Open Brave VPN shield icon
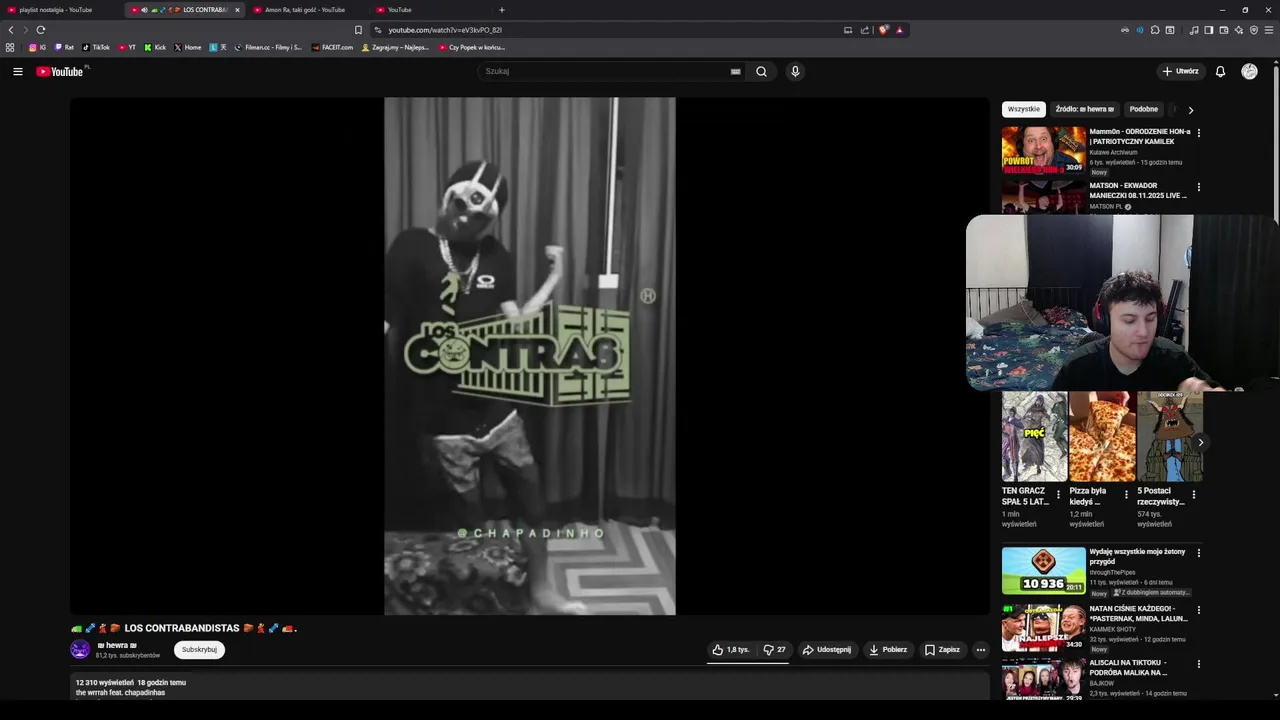This screenshot has width=1280, height=720. pos(1254,30)
